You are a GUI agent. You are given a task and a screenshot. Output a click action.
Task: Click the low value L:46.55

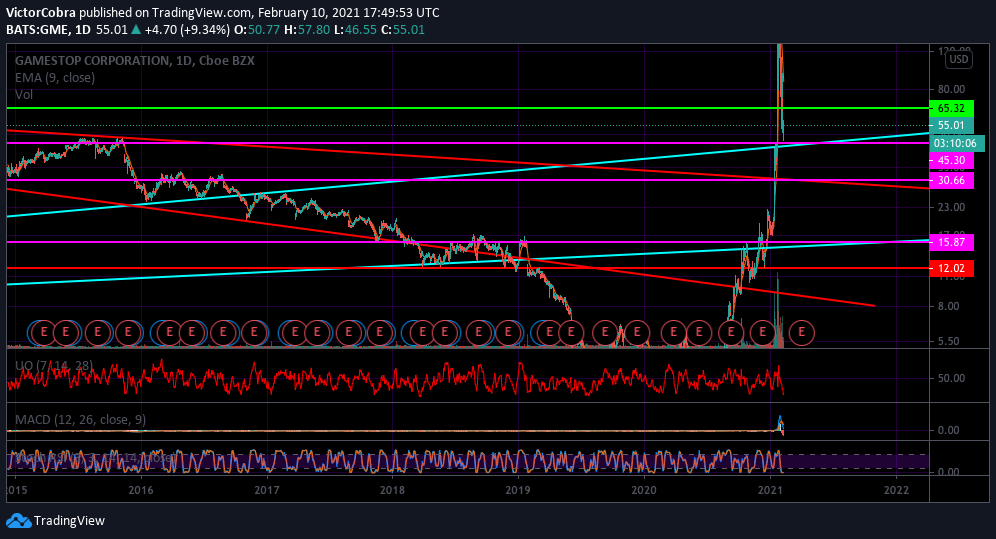click(x=355, y=30)
